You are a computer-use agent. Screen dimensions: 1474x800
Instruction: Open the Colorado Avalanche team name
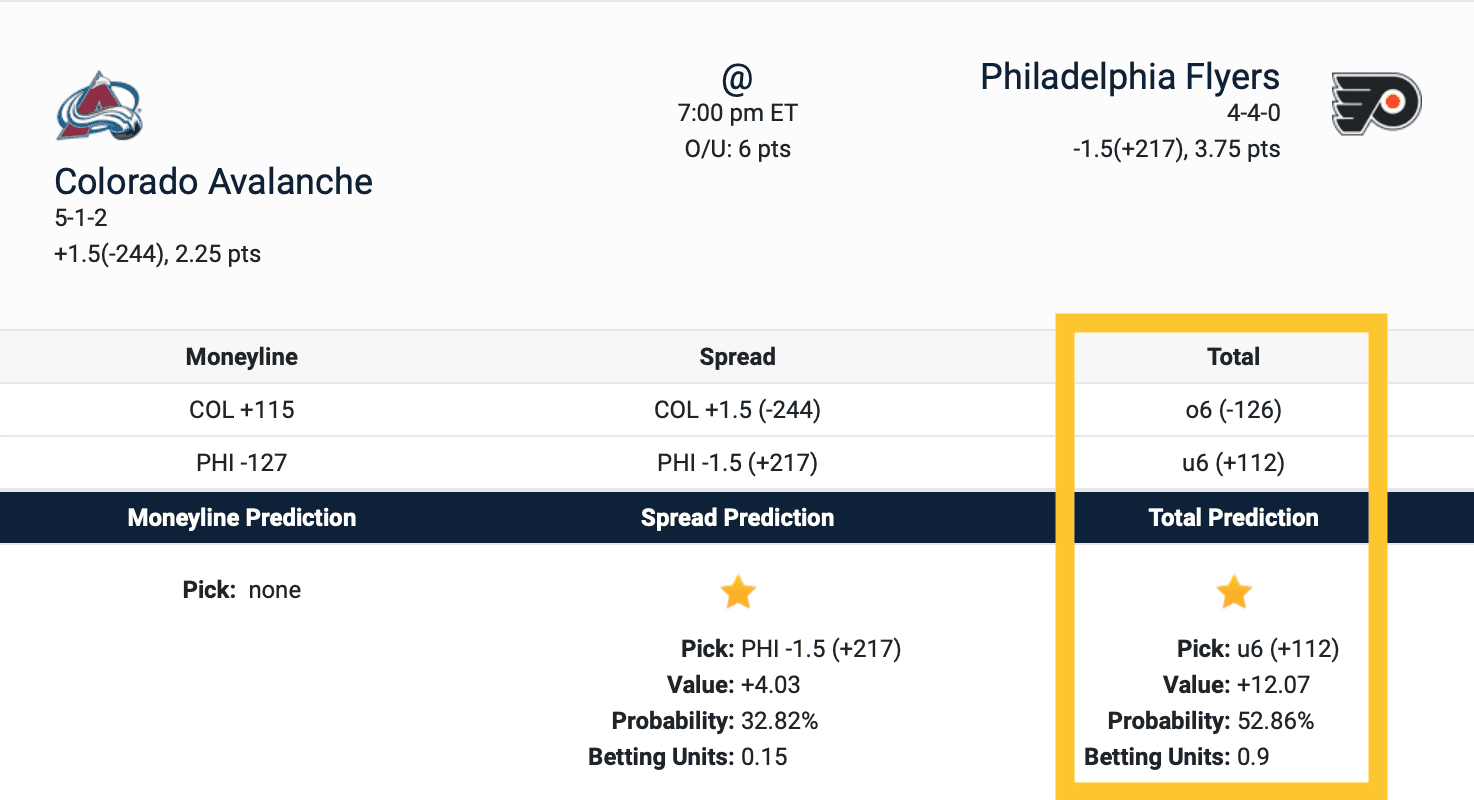point(213,181)
